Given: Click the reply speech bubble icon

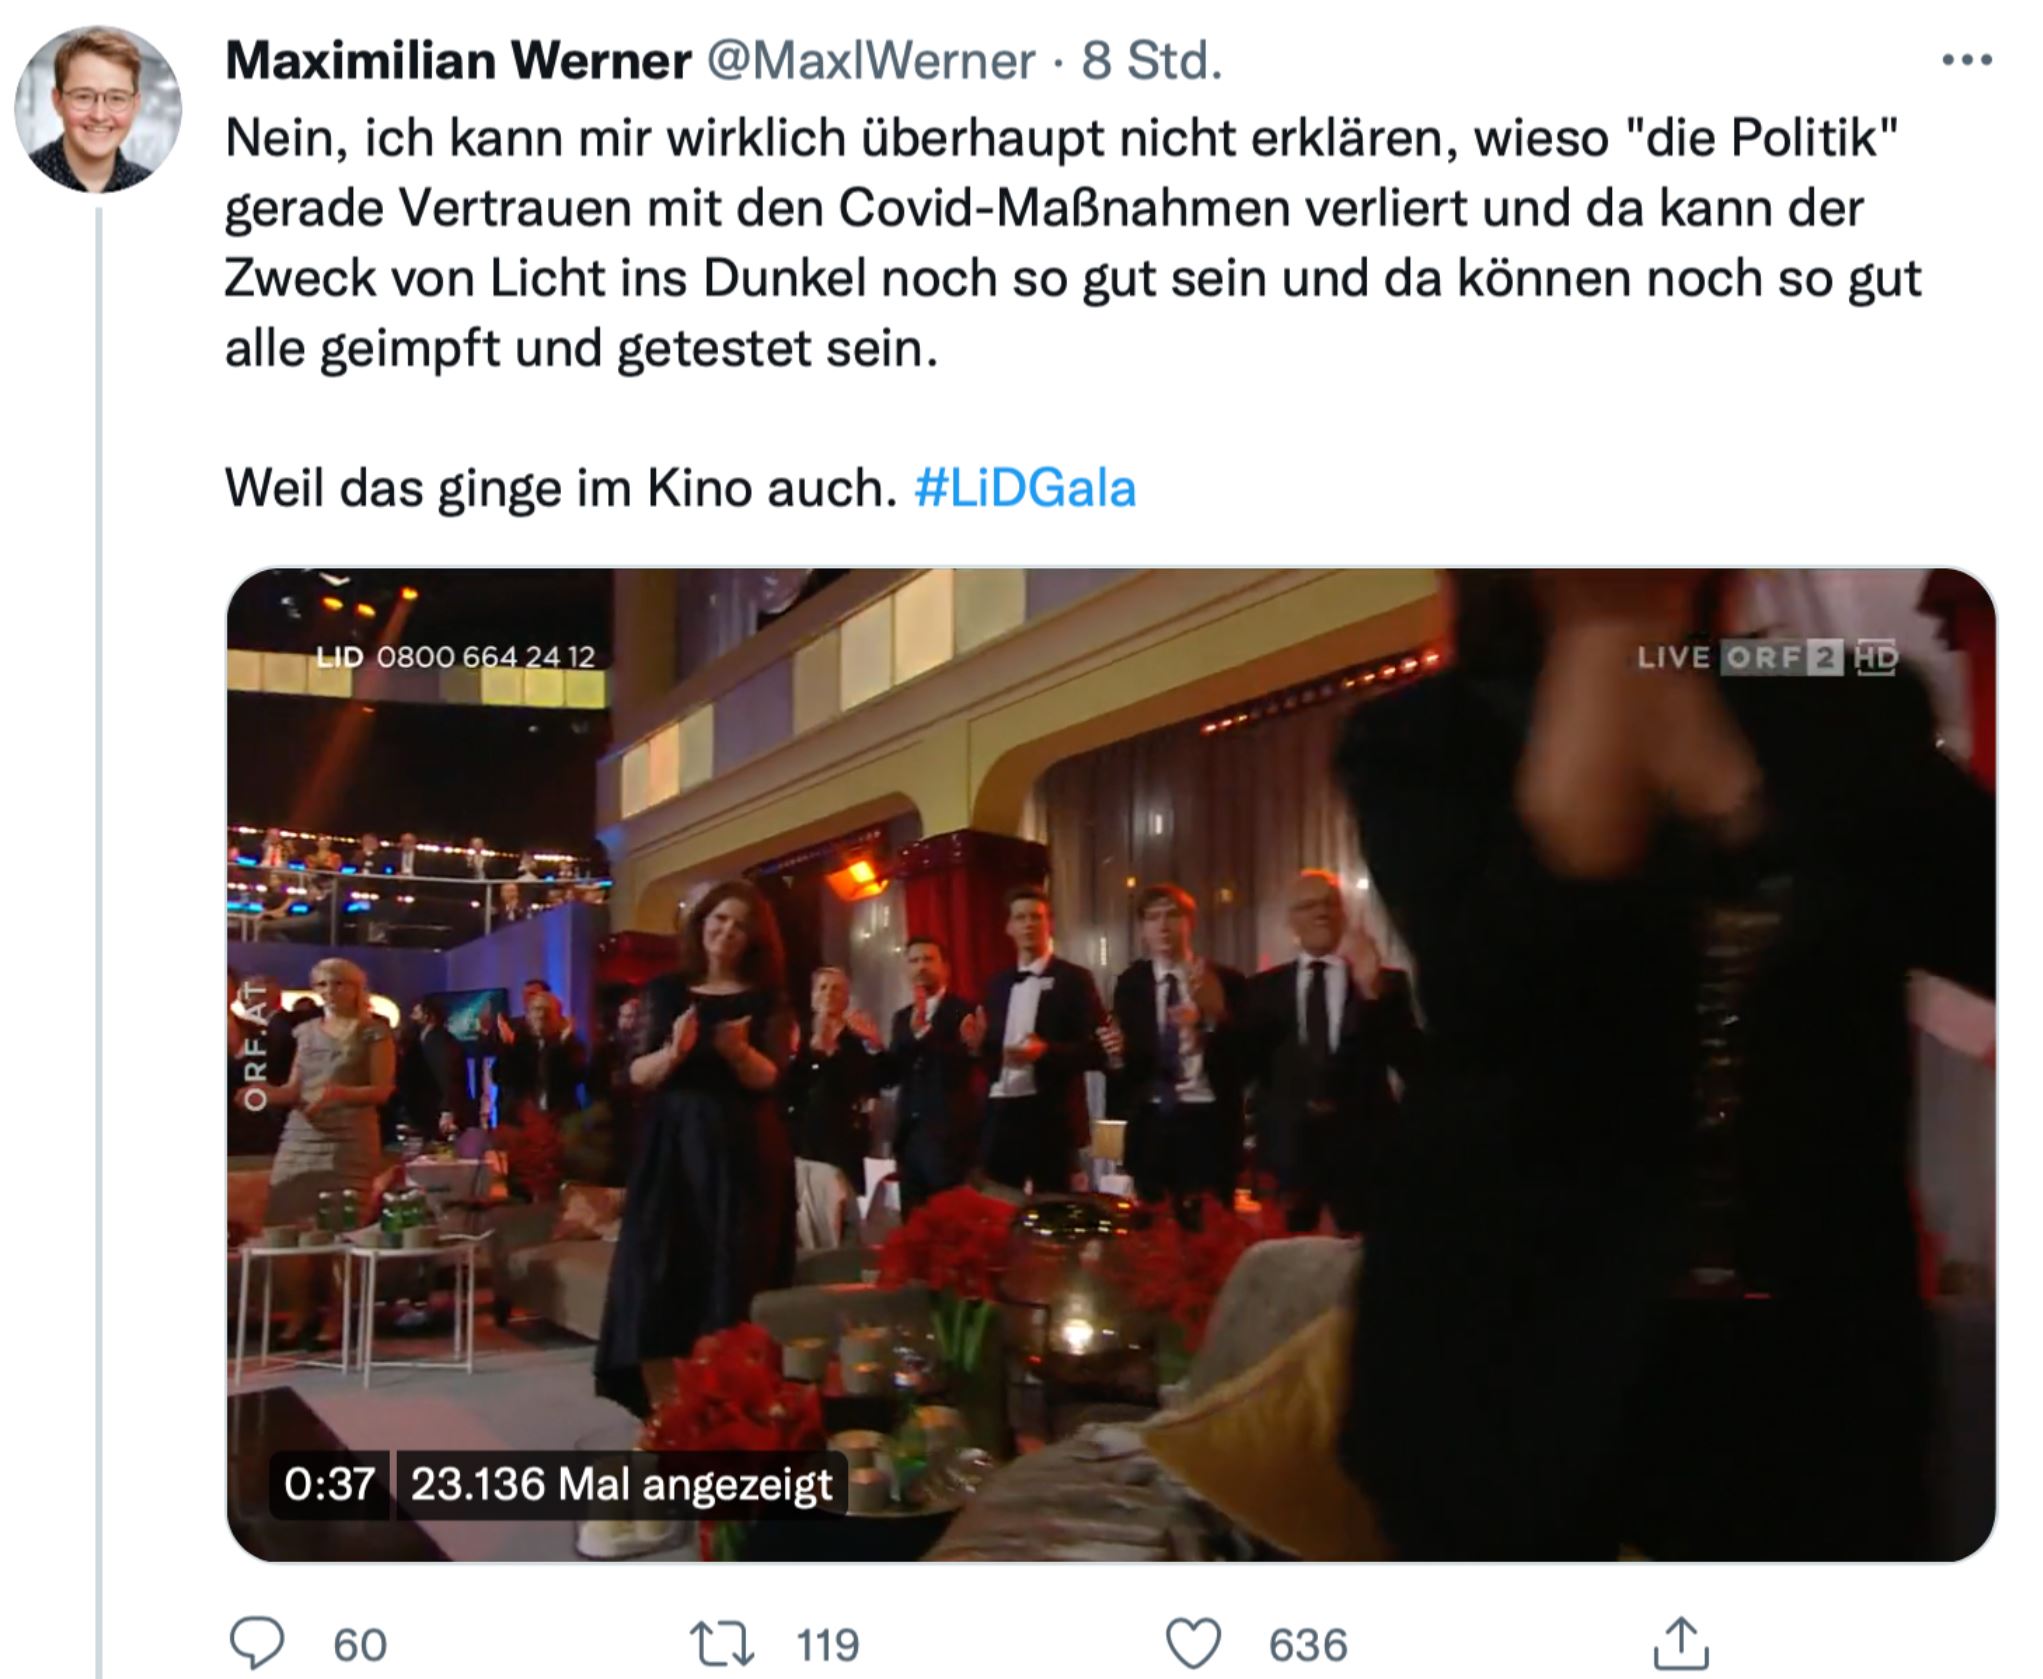Looking at the screenshot, I should pyautogui.click(x=258, y=1643).
